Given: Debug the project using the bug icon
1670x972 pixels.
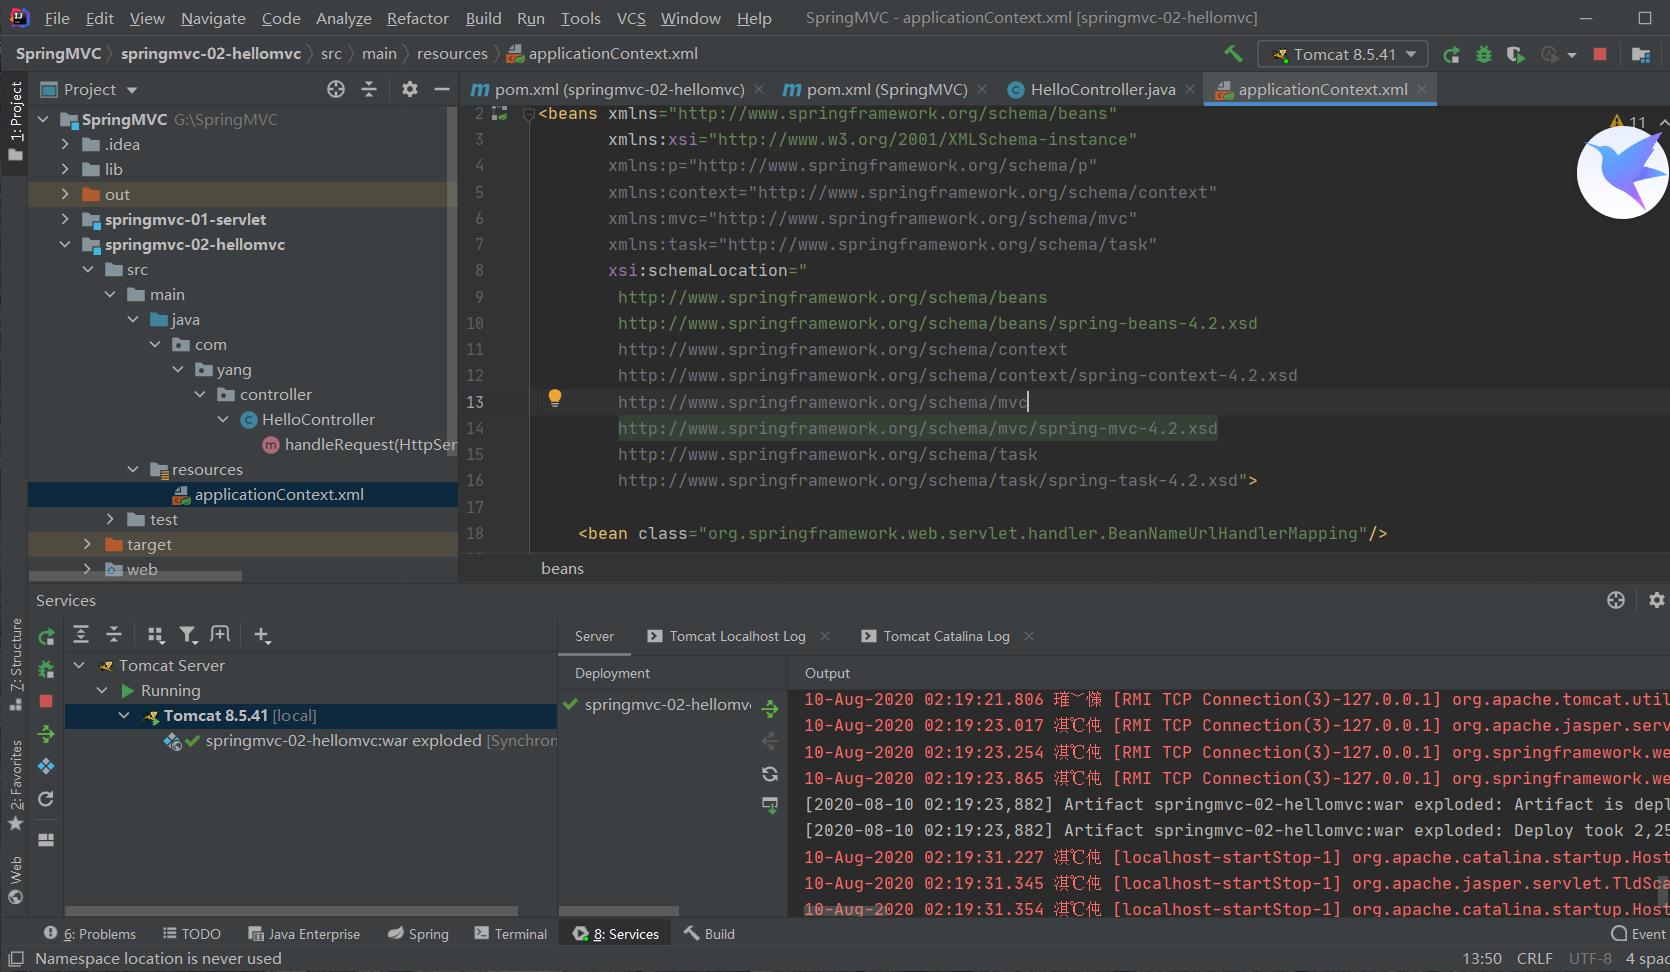Looking at the screenshot, I should coord(1483,54).
